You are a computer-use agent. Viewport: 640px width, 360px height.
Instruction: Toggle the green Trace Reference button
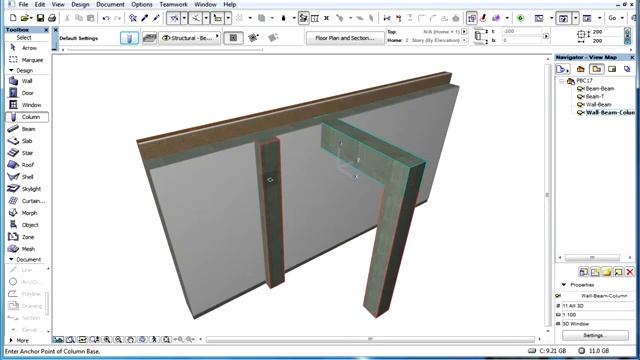520,18
